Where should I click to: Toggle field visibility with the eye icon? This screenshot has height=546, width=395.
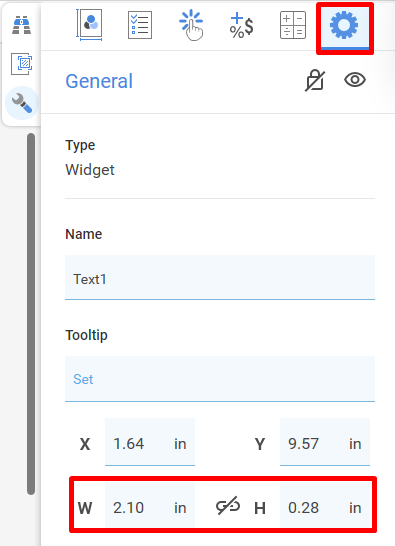tap(355, 80)
